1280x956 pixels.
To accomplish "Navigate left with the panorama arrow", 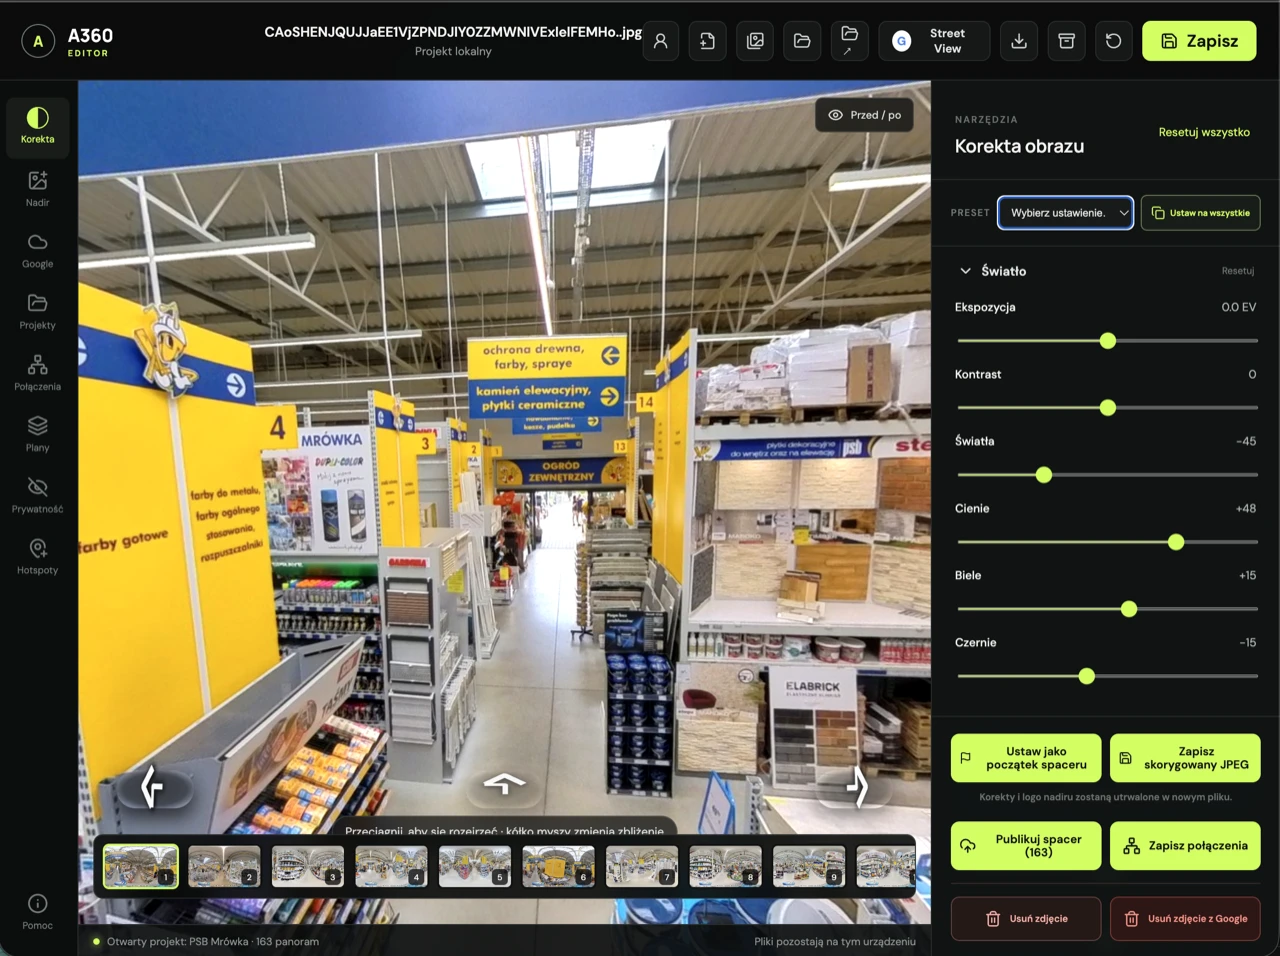I will coord(152,786).
